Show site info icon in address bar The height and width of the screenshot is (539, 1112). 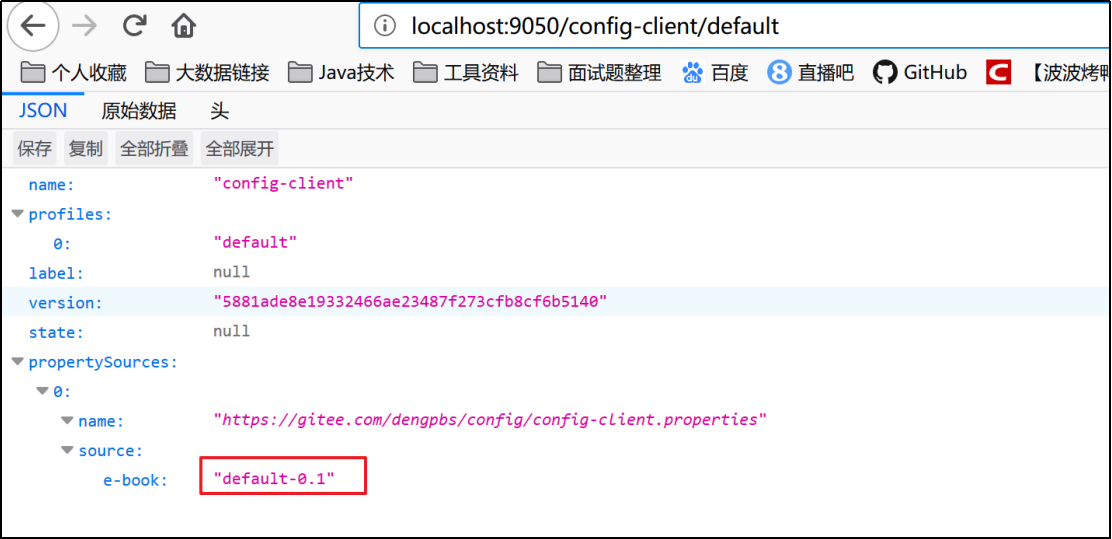[384, 27]
